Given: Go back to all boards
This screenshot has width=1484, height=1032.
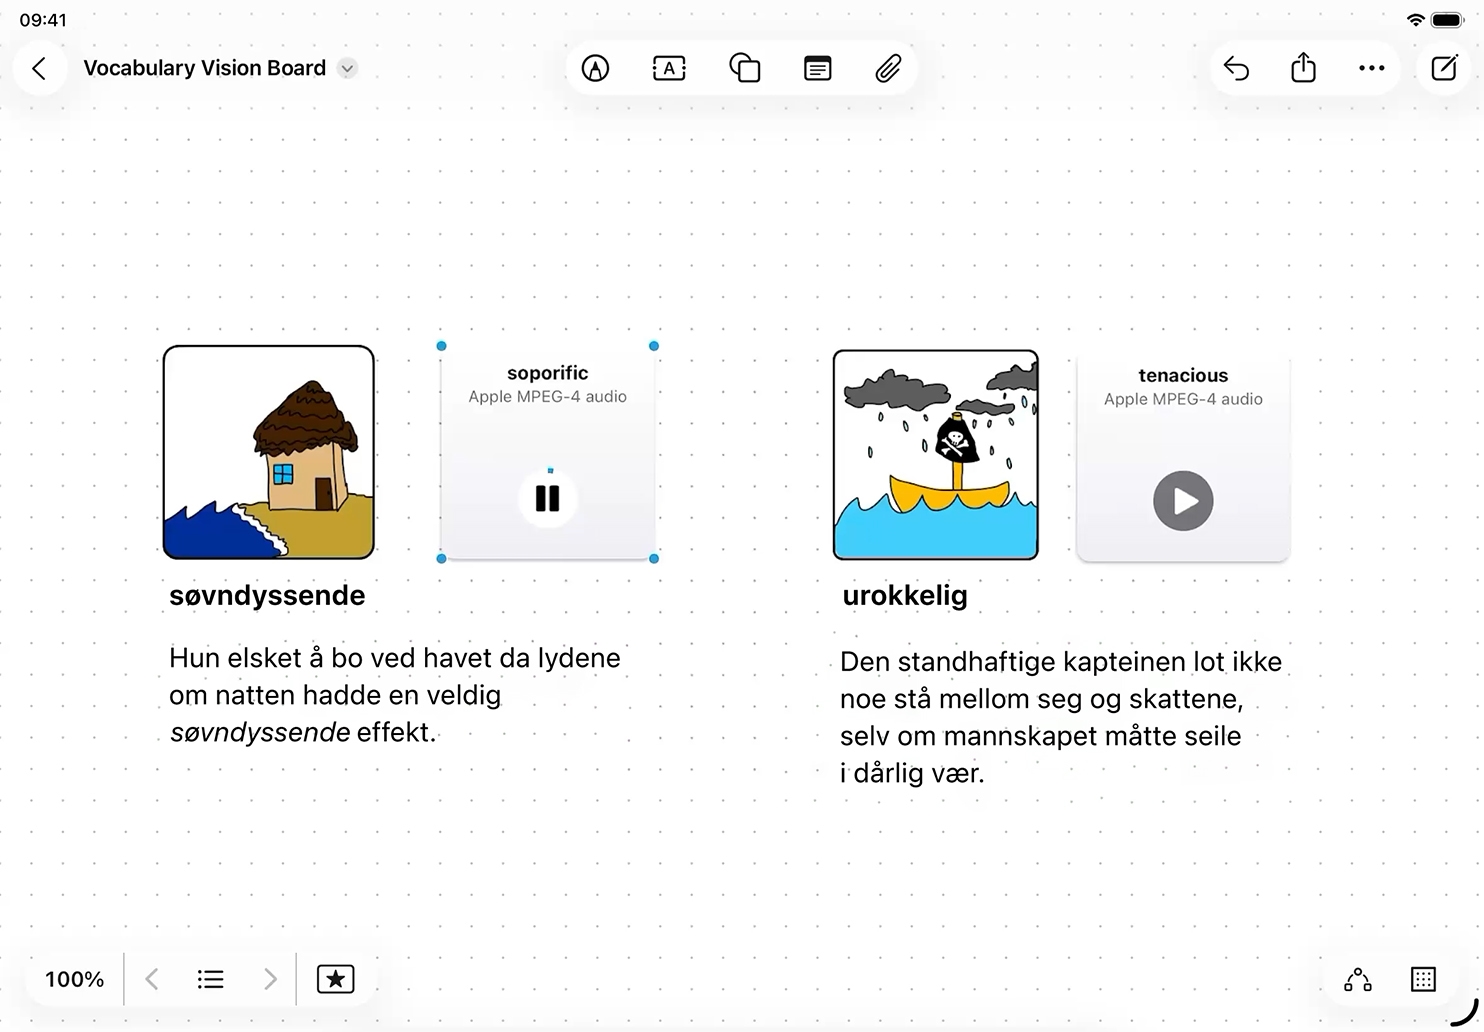Looking at the screenshot, I should coord(39,68).
